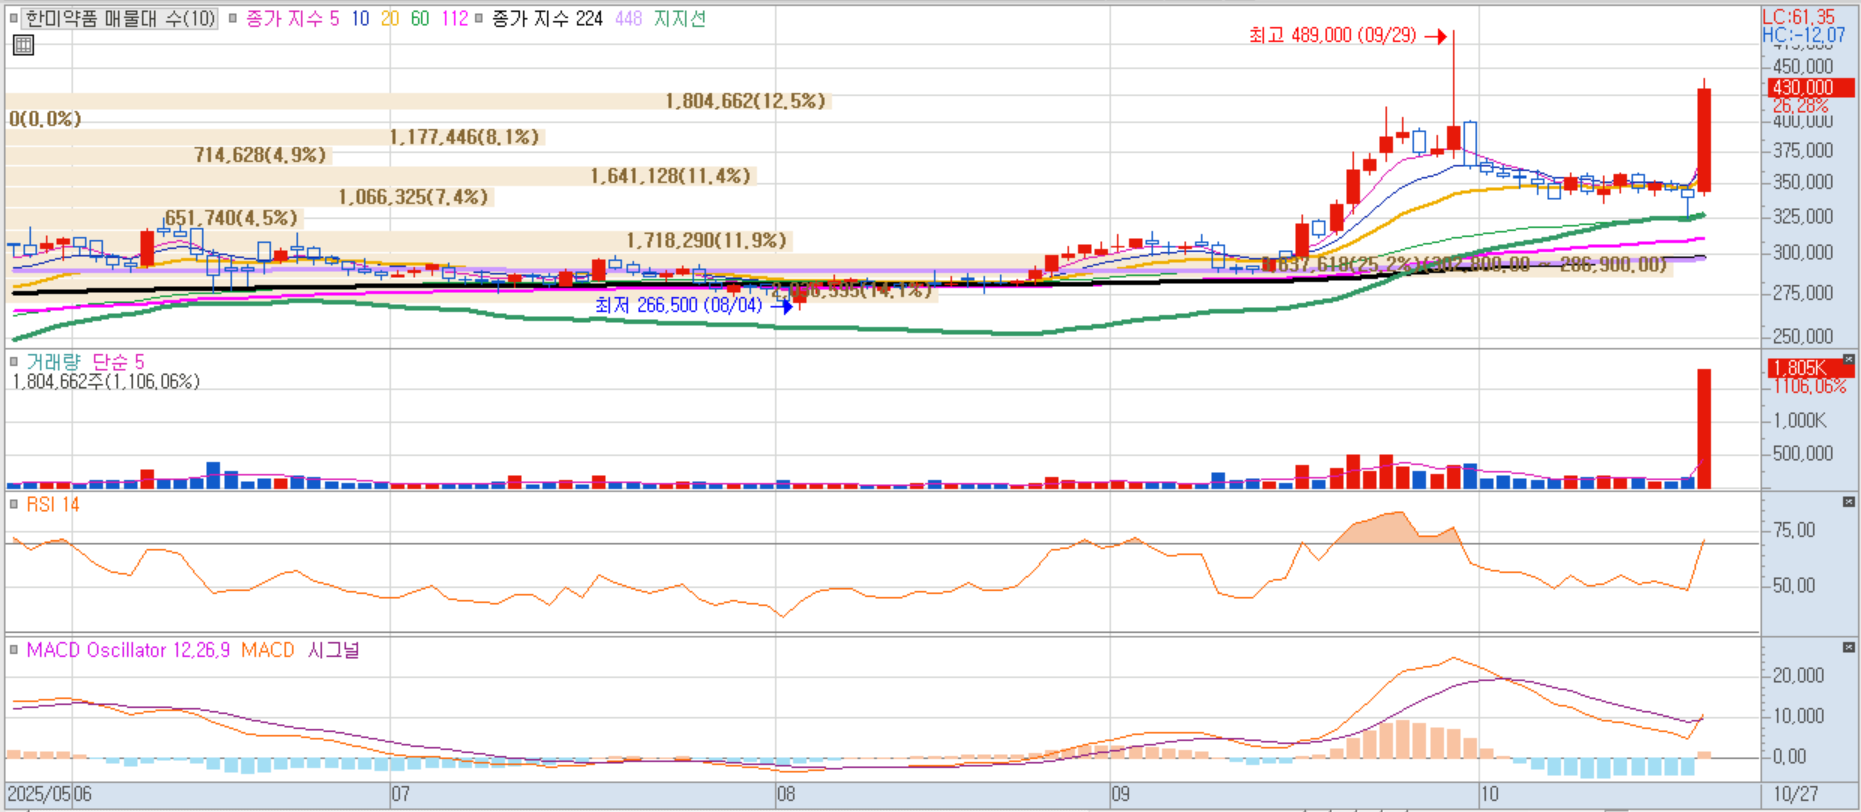Click the 09 month axis label
This screenshot has width=1861, height=812.
(x=1120, y=794)
